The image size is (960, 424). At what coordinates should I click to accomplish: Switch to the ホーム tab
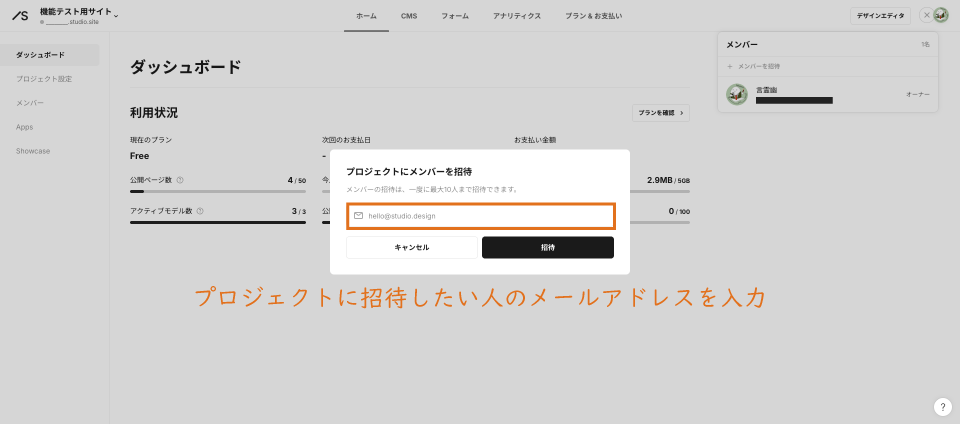coord(366,17)
